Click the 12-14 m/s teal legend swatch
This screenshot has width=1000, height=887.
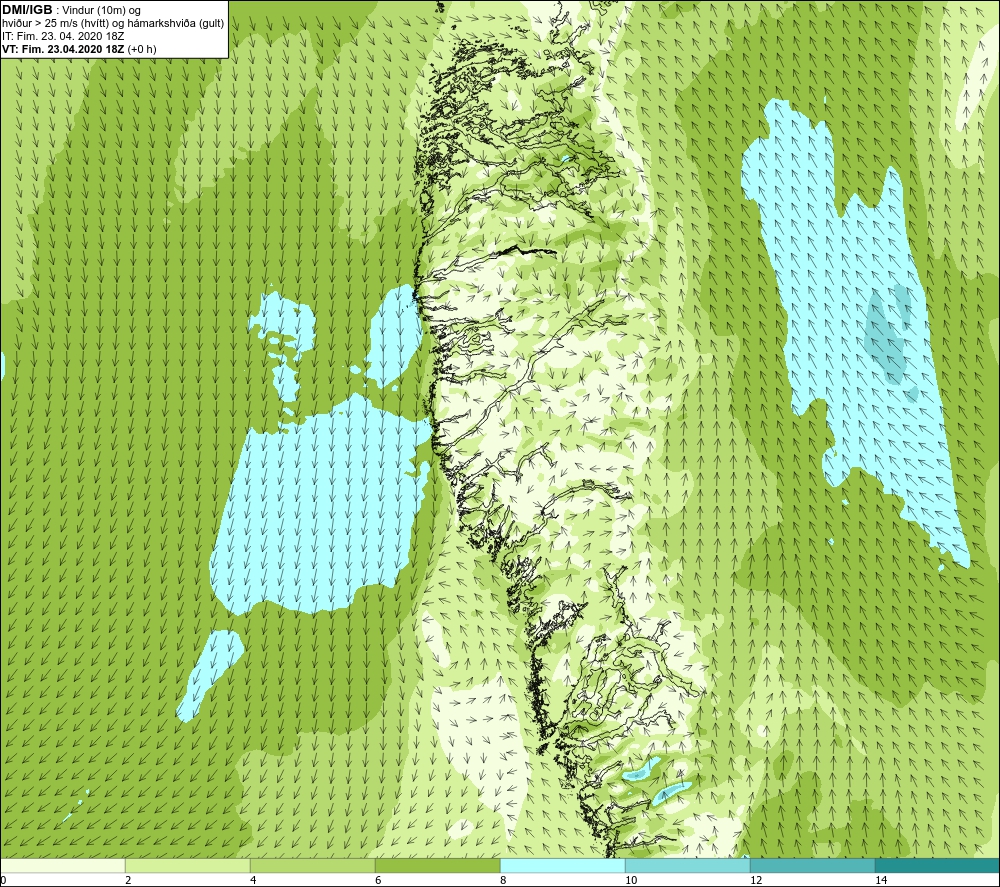(x=812, y=865)
